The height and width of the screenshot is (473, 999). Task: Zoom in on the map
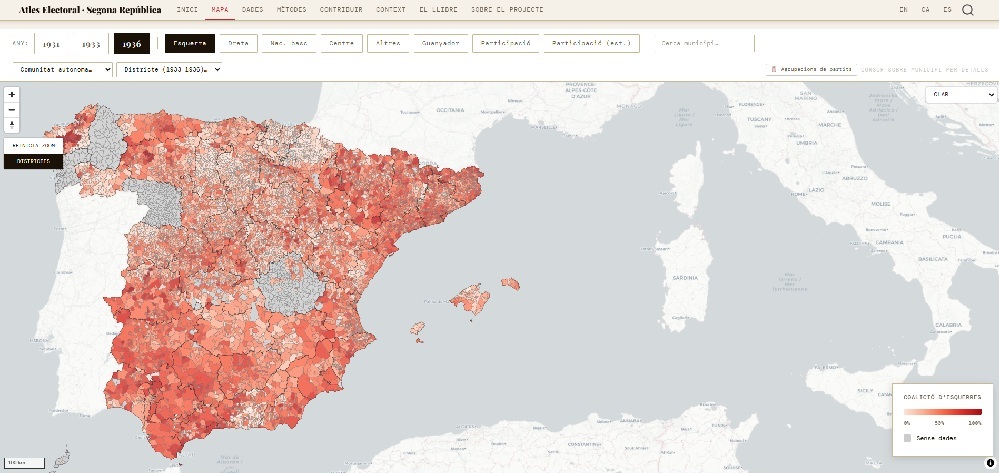[11, 94]
